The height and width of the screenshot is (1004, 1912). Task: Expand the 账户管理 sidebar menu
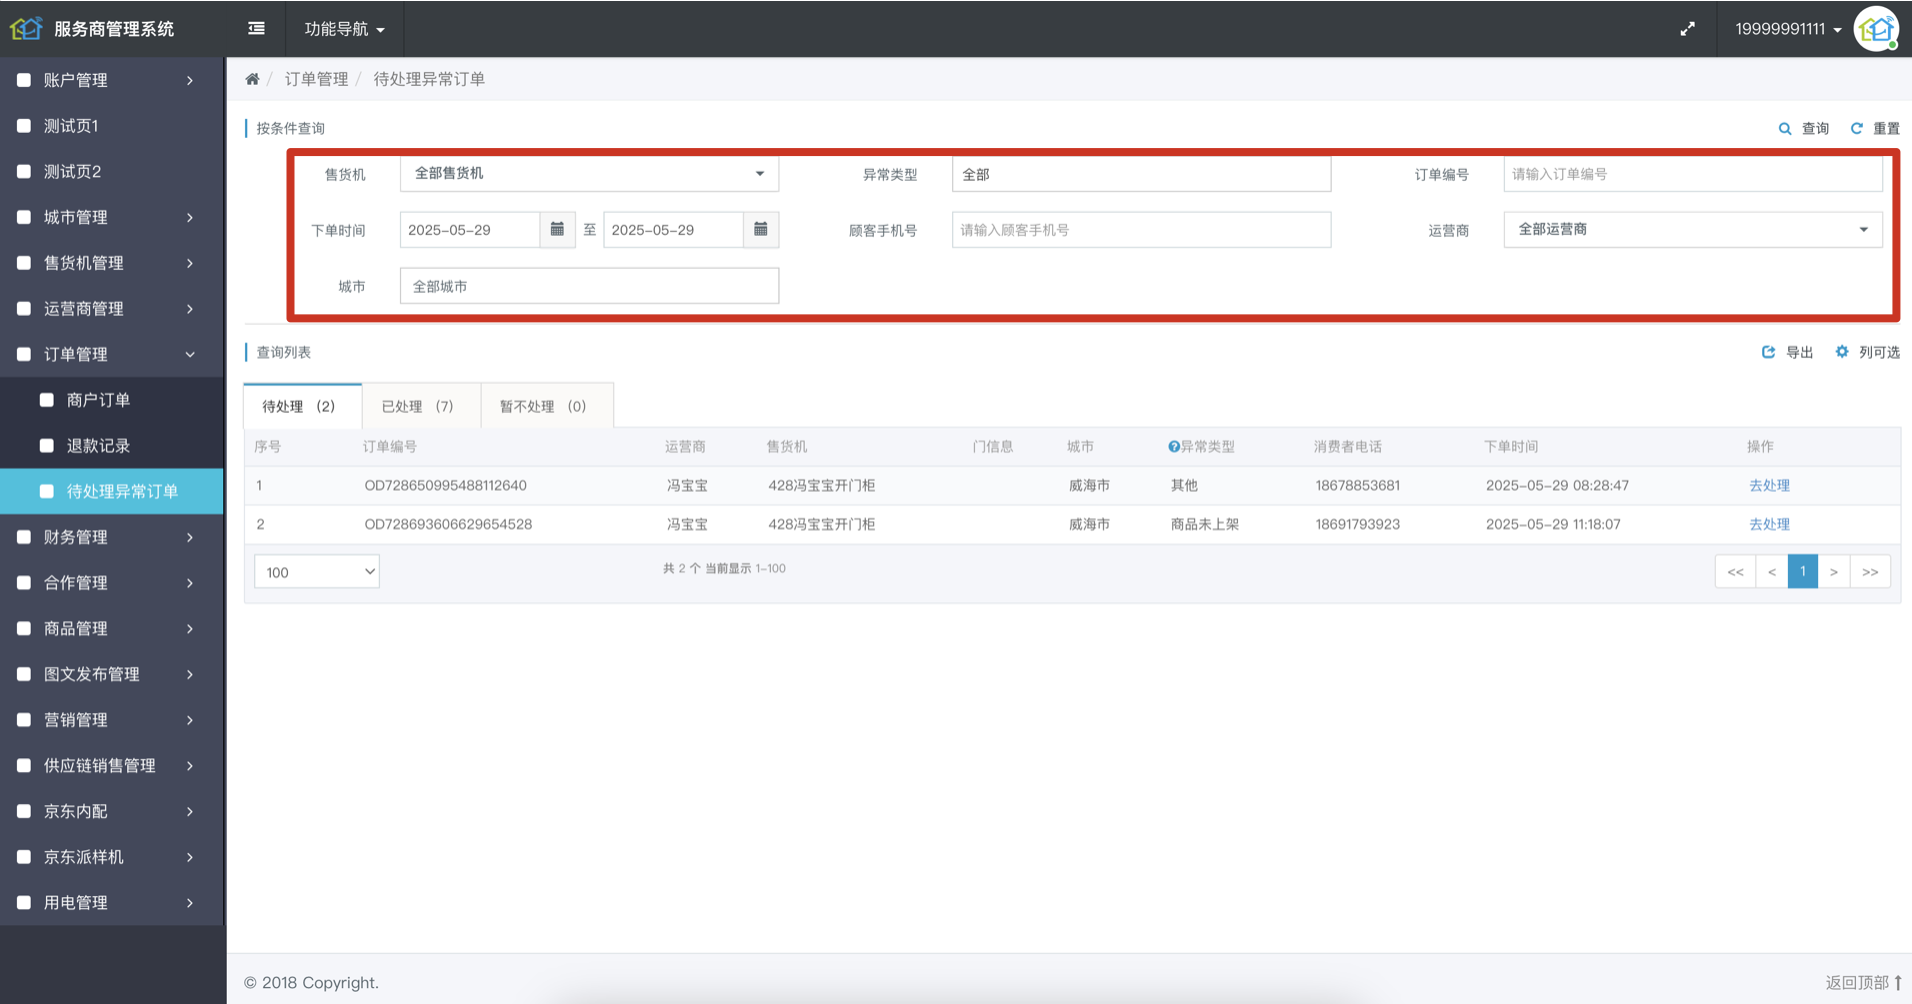pyautogui.click(x=112, y=80)
